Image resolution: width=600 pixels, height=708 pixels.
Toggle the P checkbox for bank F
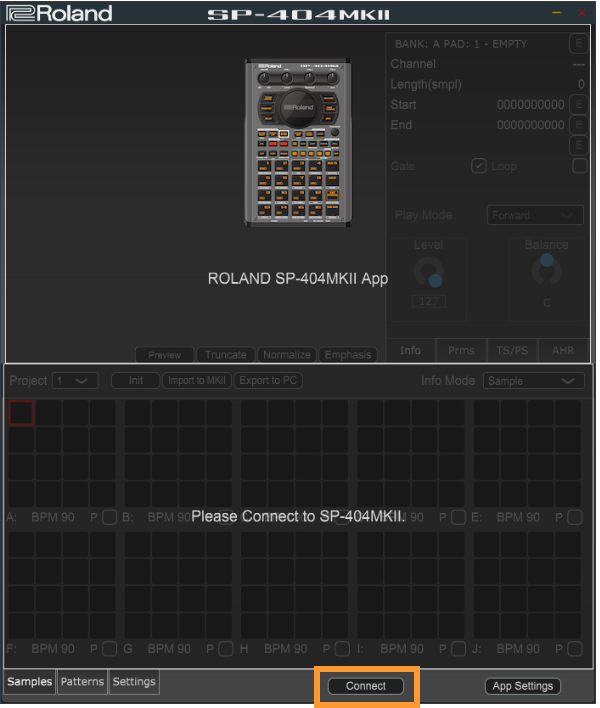tap(109, 649)
